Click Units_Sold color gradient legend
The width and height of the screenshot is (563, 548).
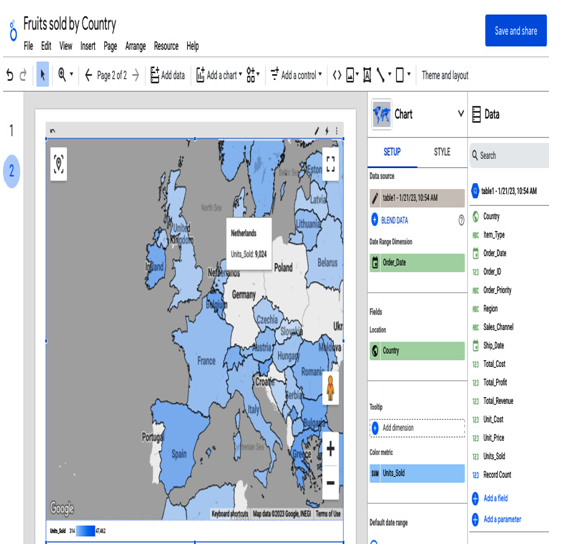pos(85,531)
